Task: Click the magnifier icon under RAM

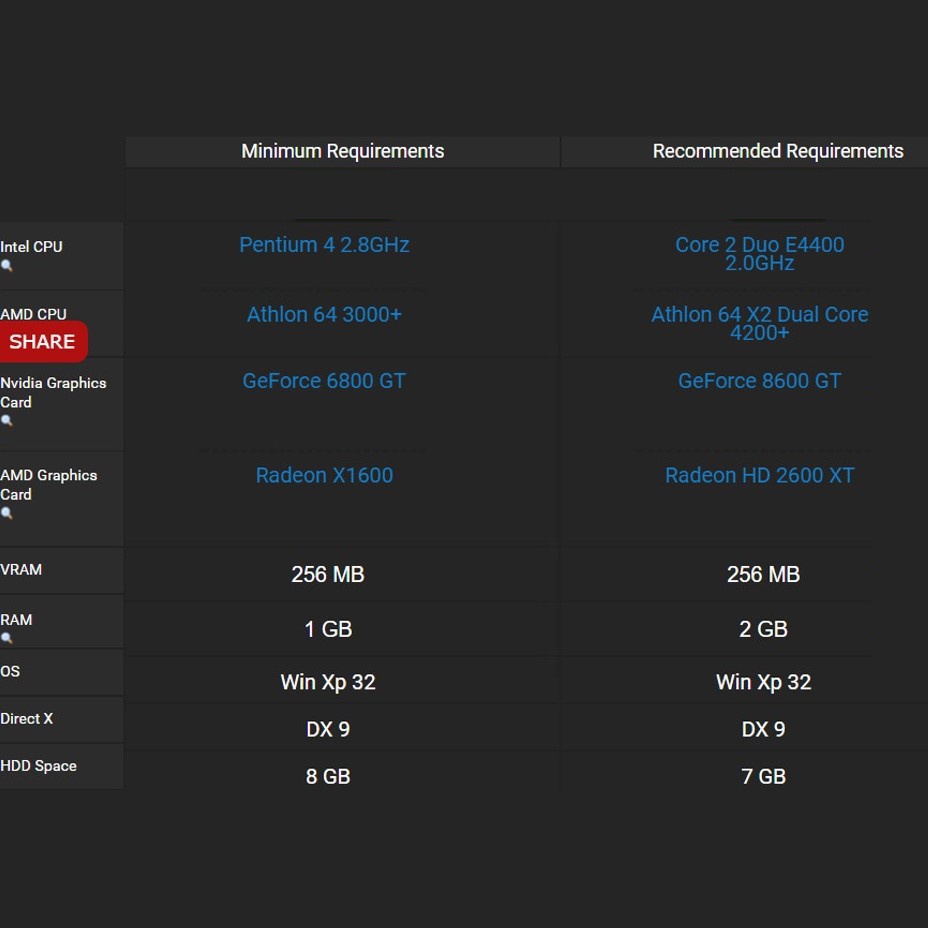Action: (x=7, y=638)
